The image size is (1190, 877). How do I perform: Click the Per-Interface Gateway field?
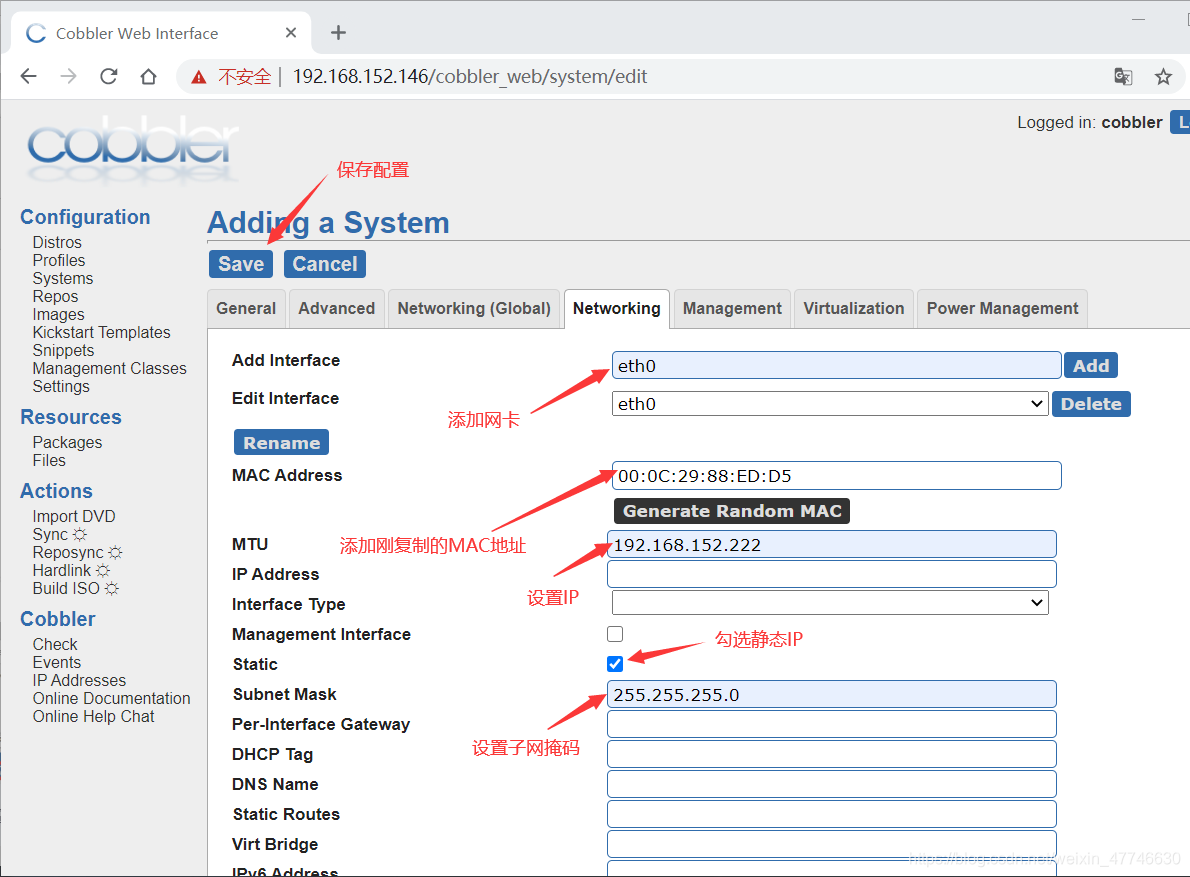point(832,725)
